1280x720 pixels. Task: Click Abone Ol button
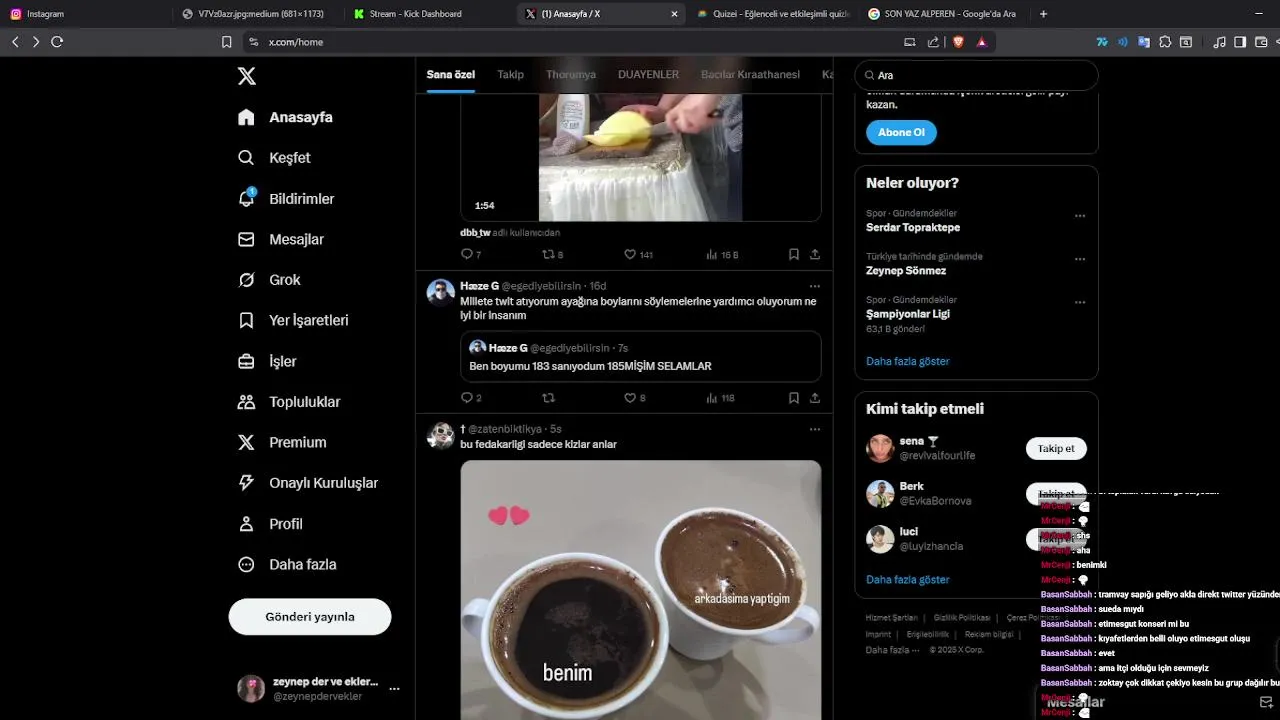tap(901, 132)
